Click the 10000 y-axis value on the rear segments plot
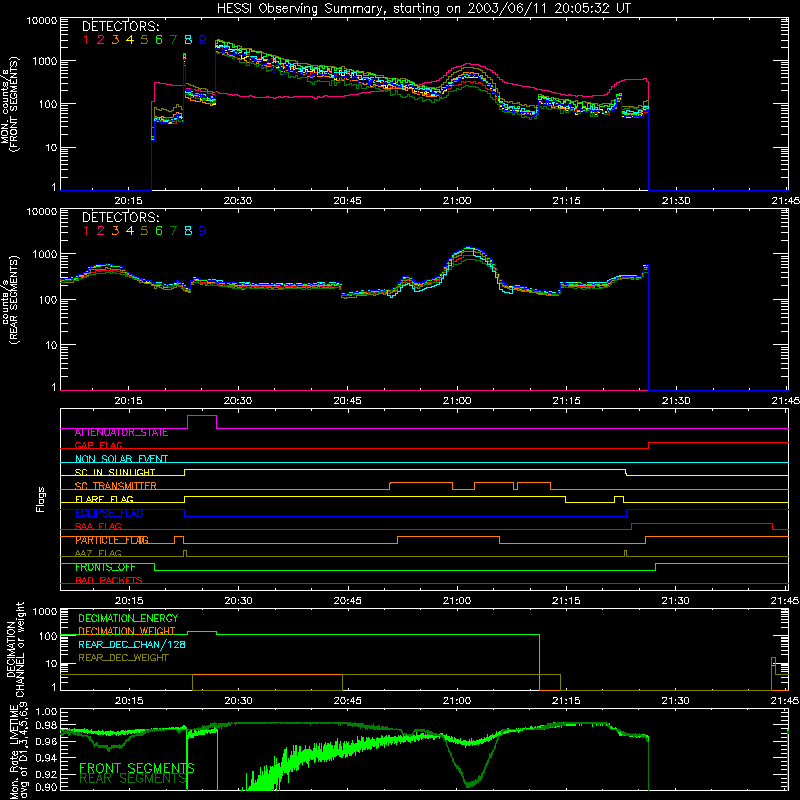Screen dimensions: 800x800 point(42,212)
